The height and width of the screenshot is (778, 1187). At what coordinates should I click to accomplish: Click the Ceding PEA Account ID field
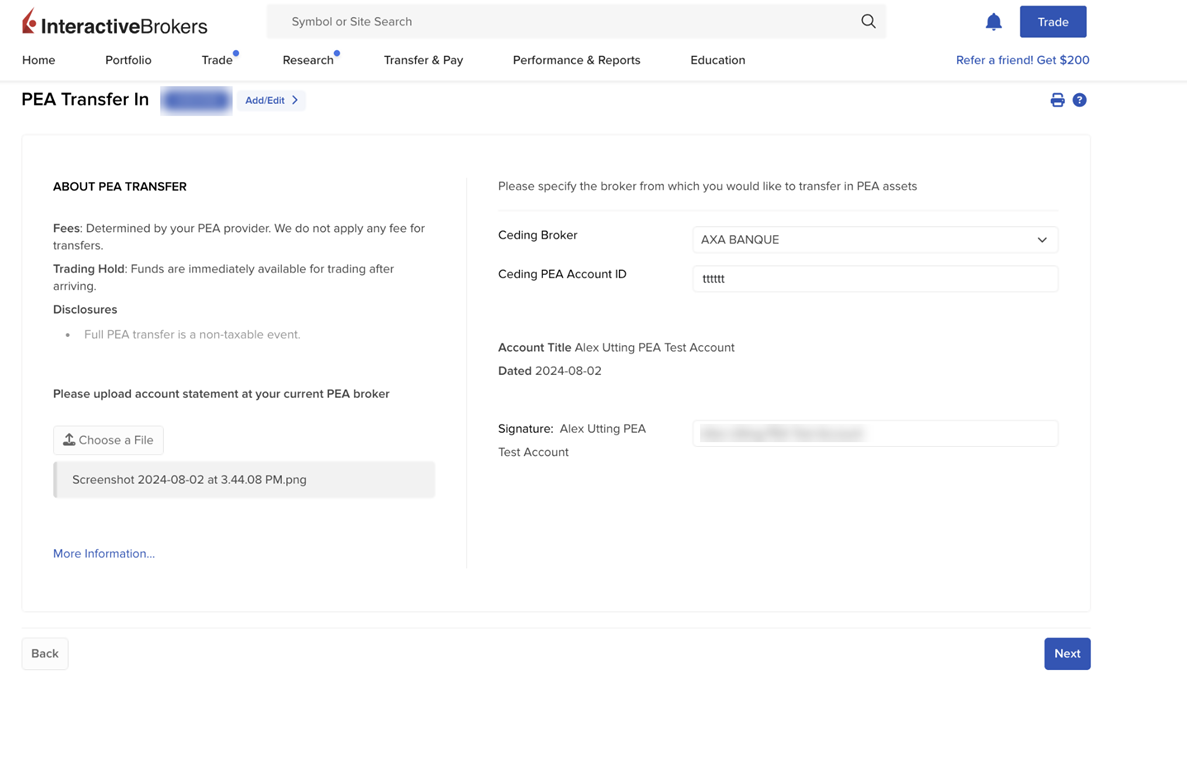pyautogui.click(x=875, y=279)
